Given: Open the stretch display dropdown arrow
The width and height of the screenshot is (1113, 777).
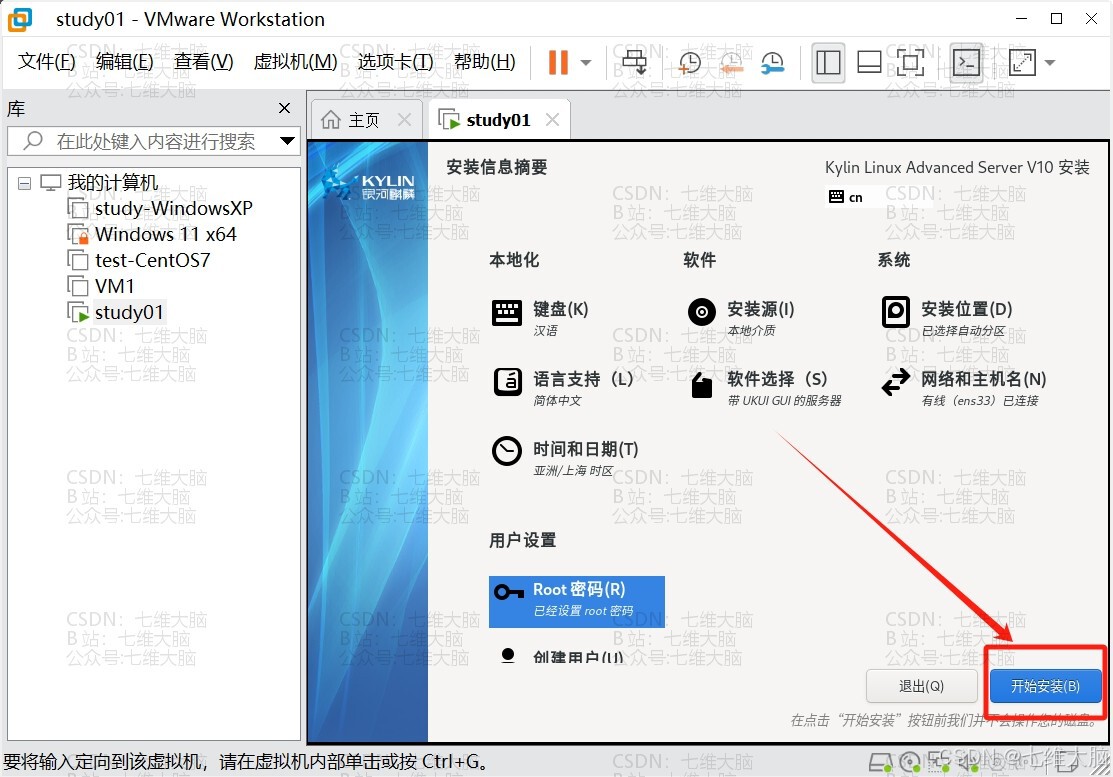Looking at the screenshot, I should click(x=1050, y=62).
